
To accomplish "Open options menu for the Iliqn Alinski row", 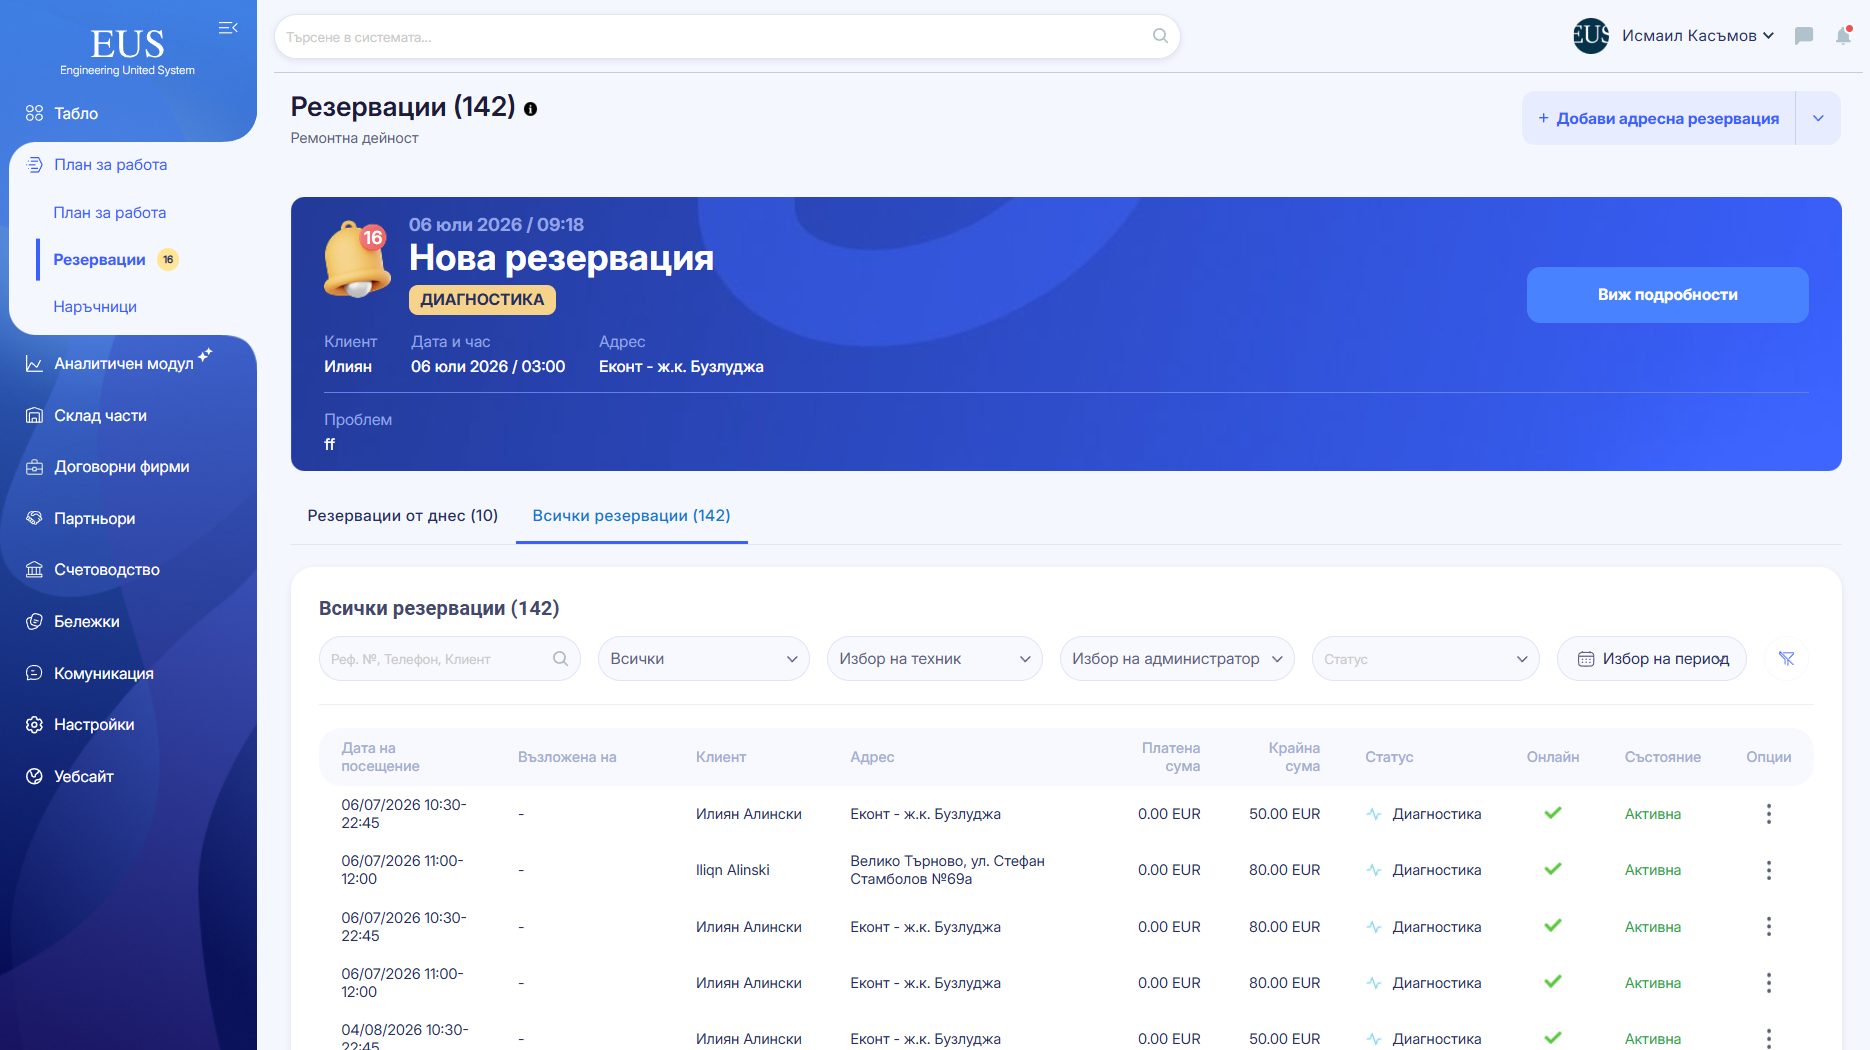I will click(x=1768, y=870).
